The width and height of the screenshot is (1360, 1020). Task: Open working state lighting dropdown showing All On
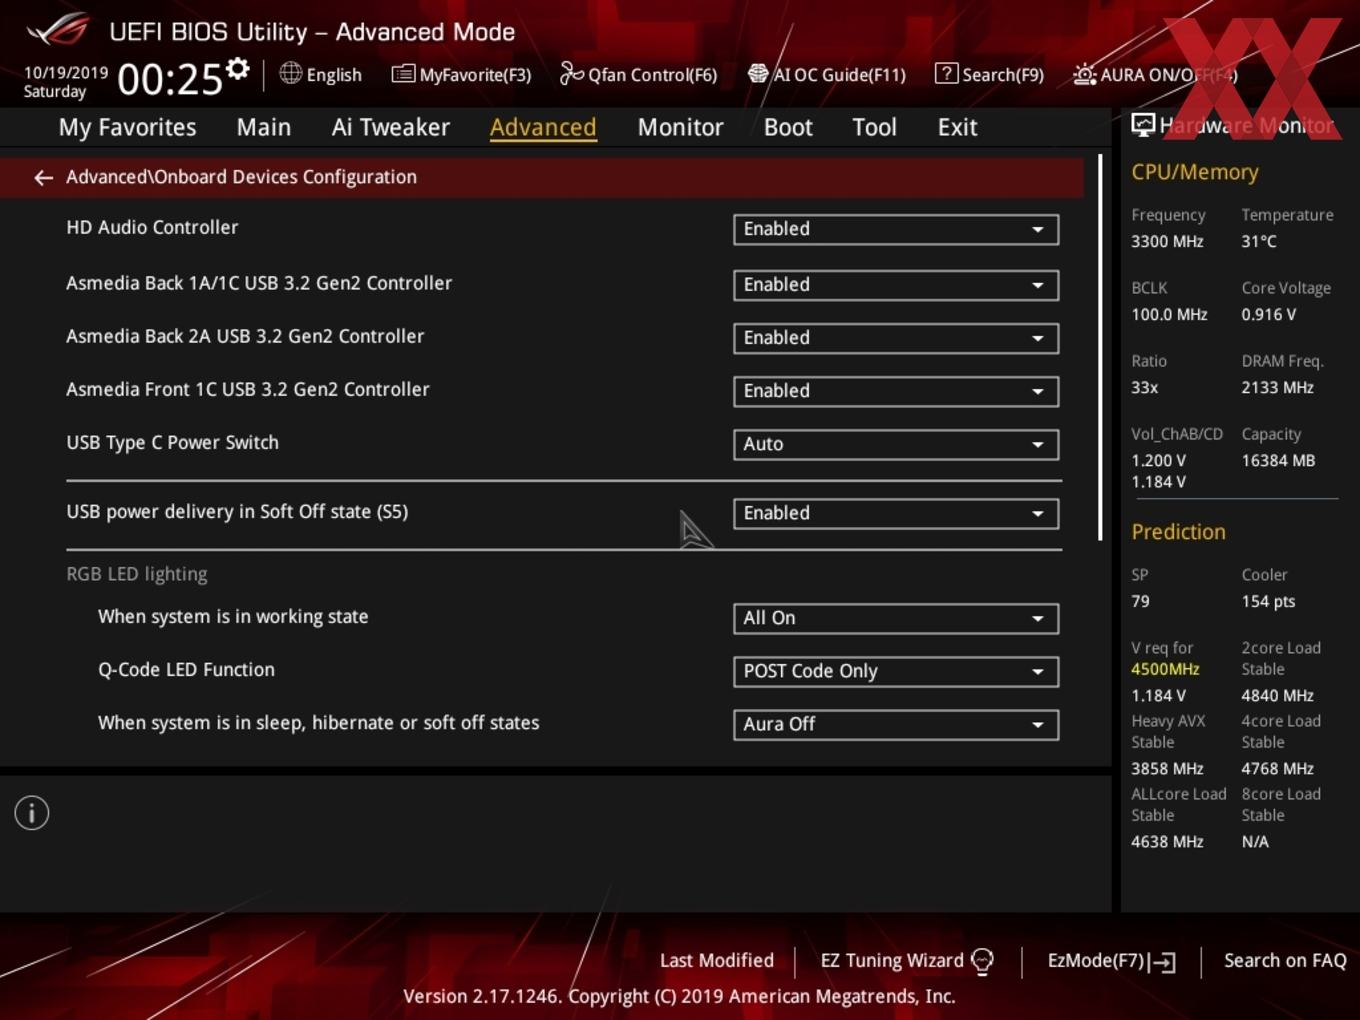pos(896,618)
